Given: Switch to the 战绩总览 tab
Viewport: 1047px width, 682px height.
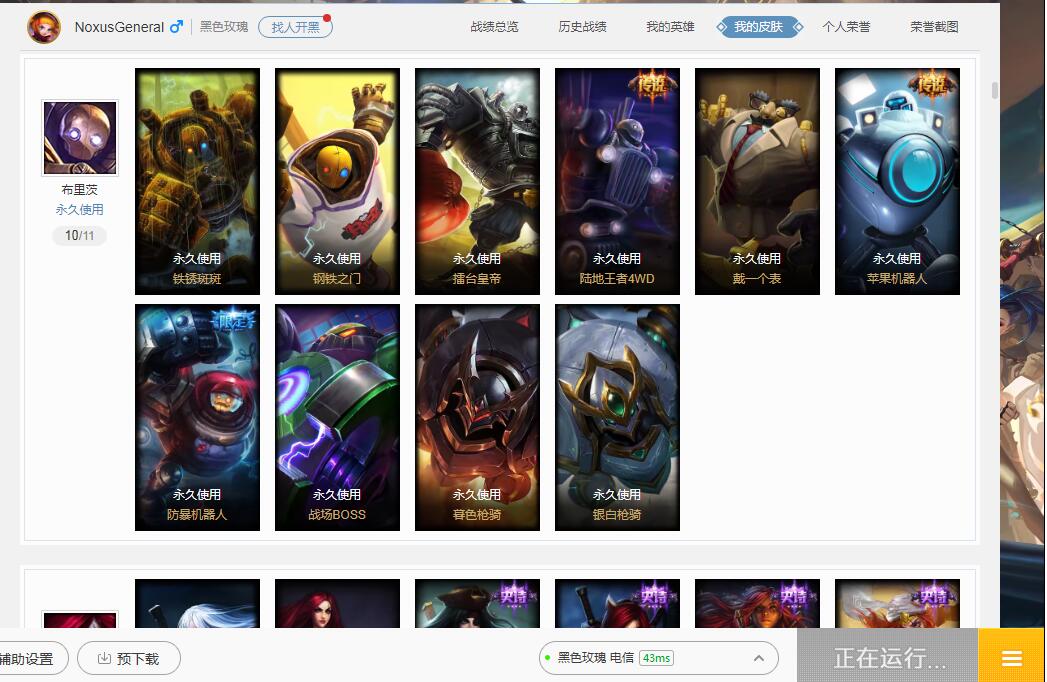Looking at the screenshot, I should click(x=494, y=27).
